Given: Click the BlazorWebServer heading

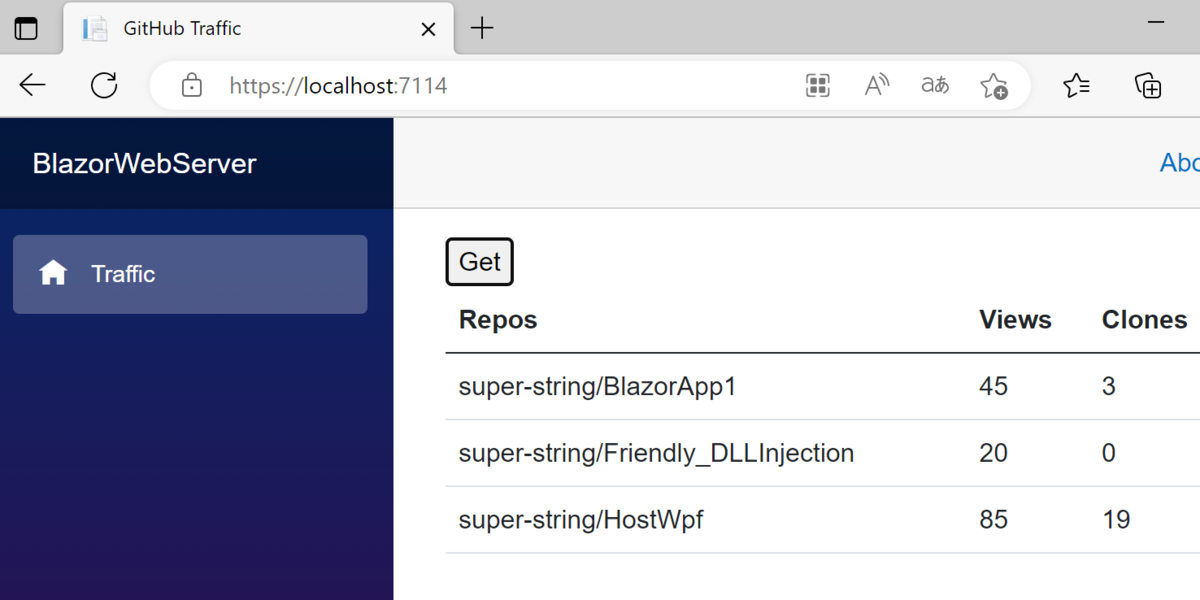Looking at the screenshot, I should tap(144, 163).
